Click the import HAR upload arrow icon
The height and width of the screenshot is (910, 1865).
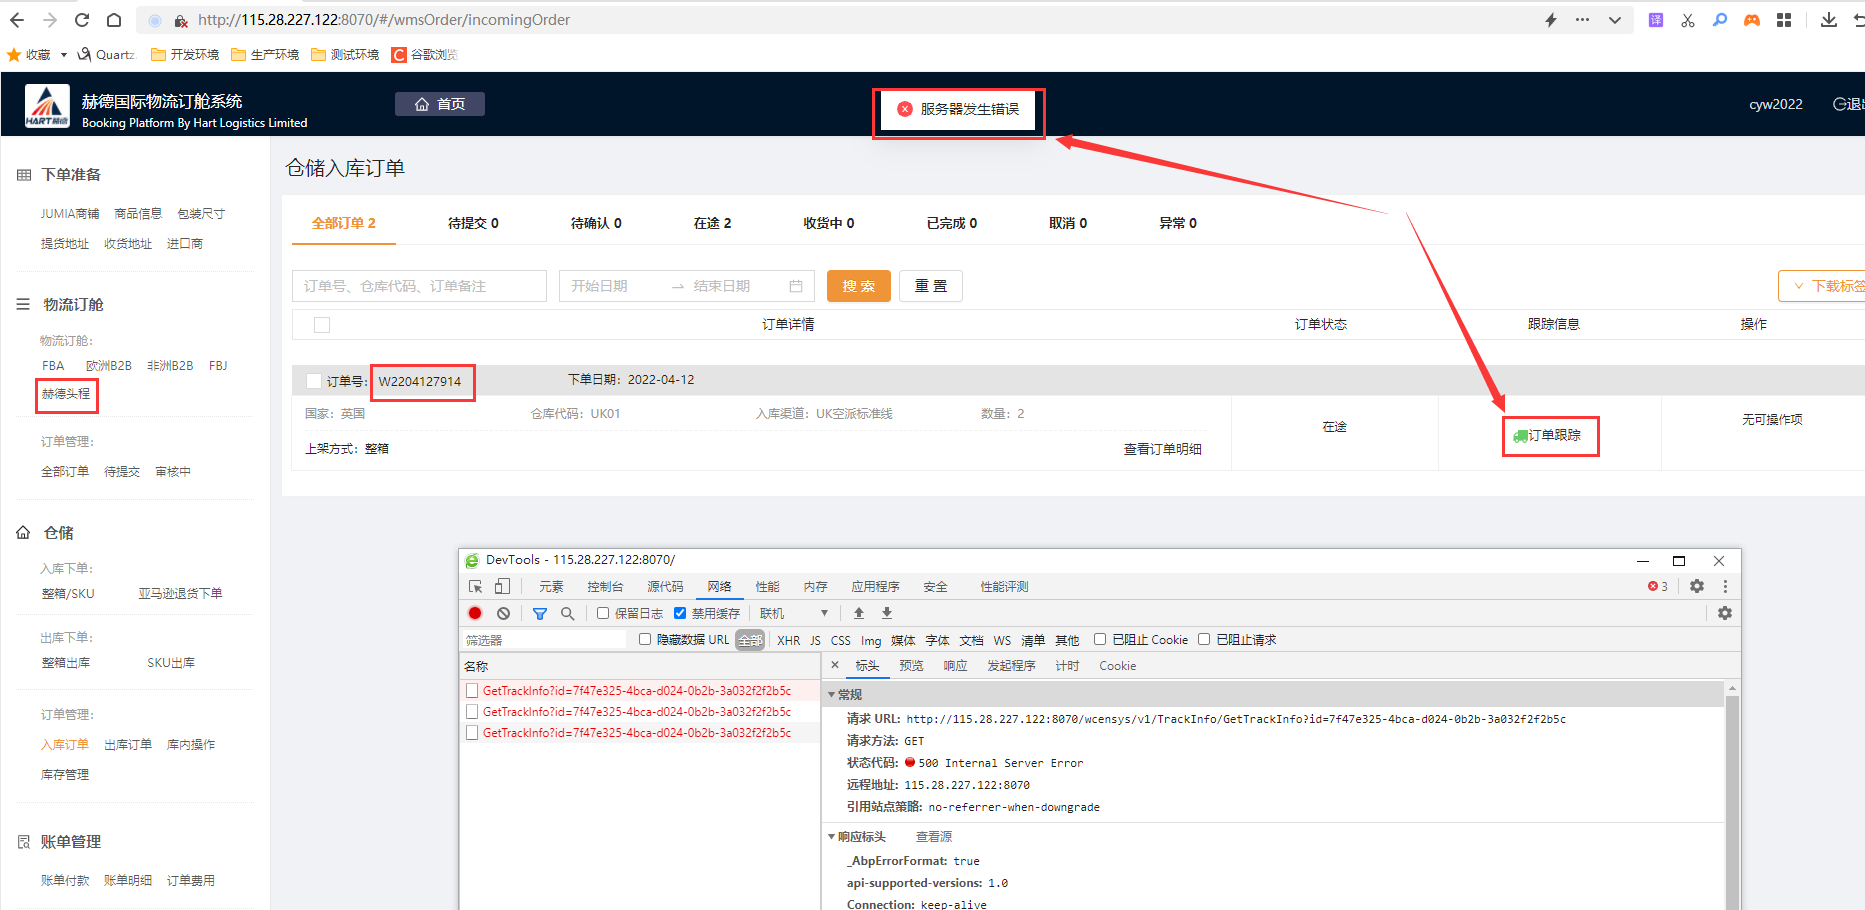(x=858, y=613)
